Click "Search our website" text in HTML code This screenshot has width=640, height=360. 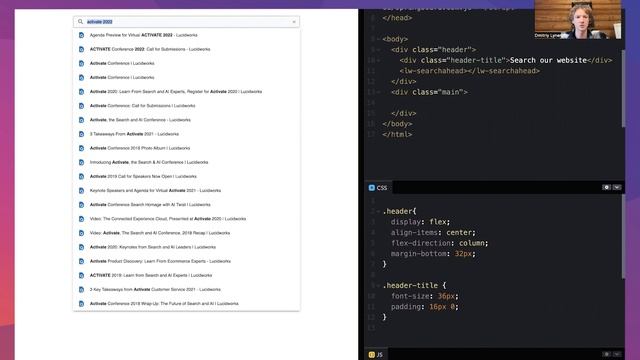point(548,60)
